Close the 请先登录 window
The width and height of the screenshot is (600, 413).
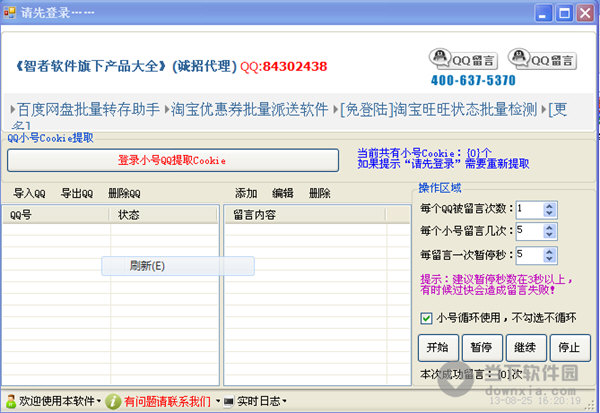(x=585, y=13)
